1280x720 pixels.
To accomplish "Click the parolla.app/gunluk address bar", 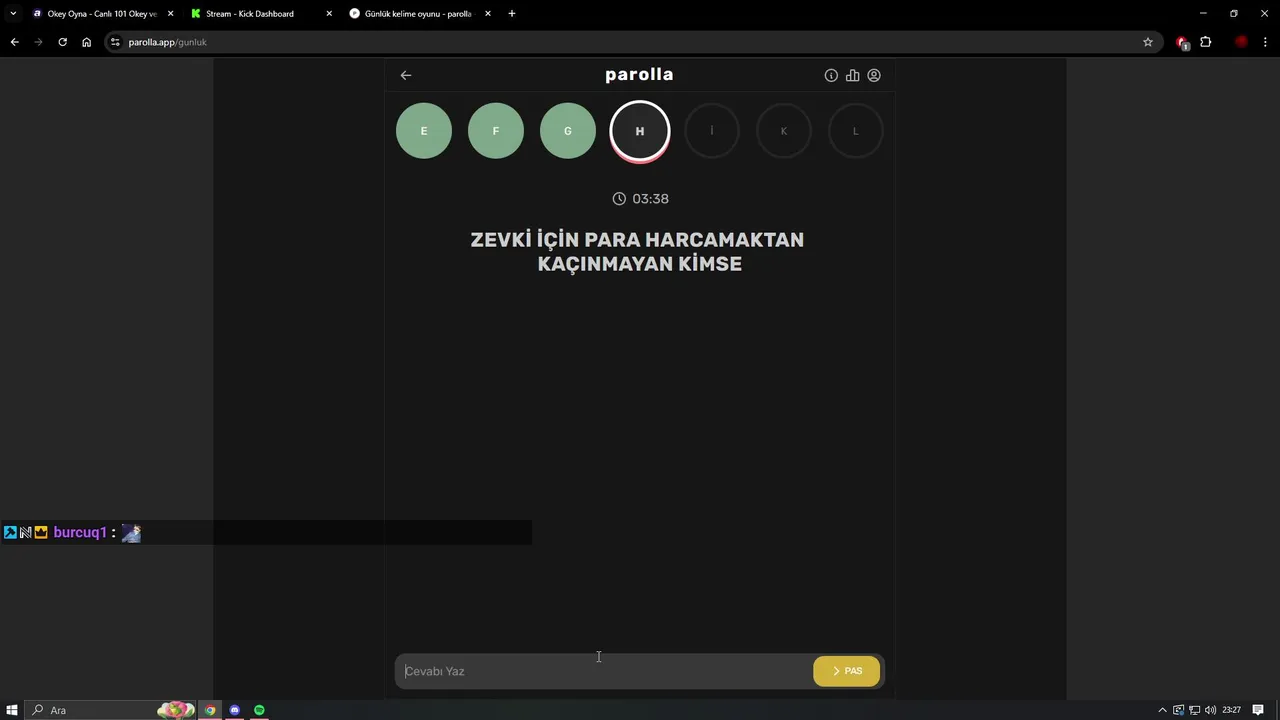I will coord(632,42).
